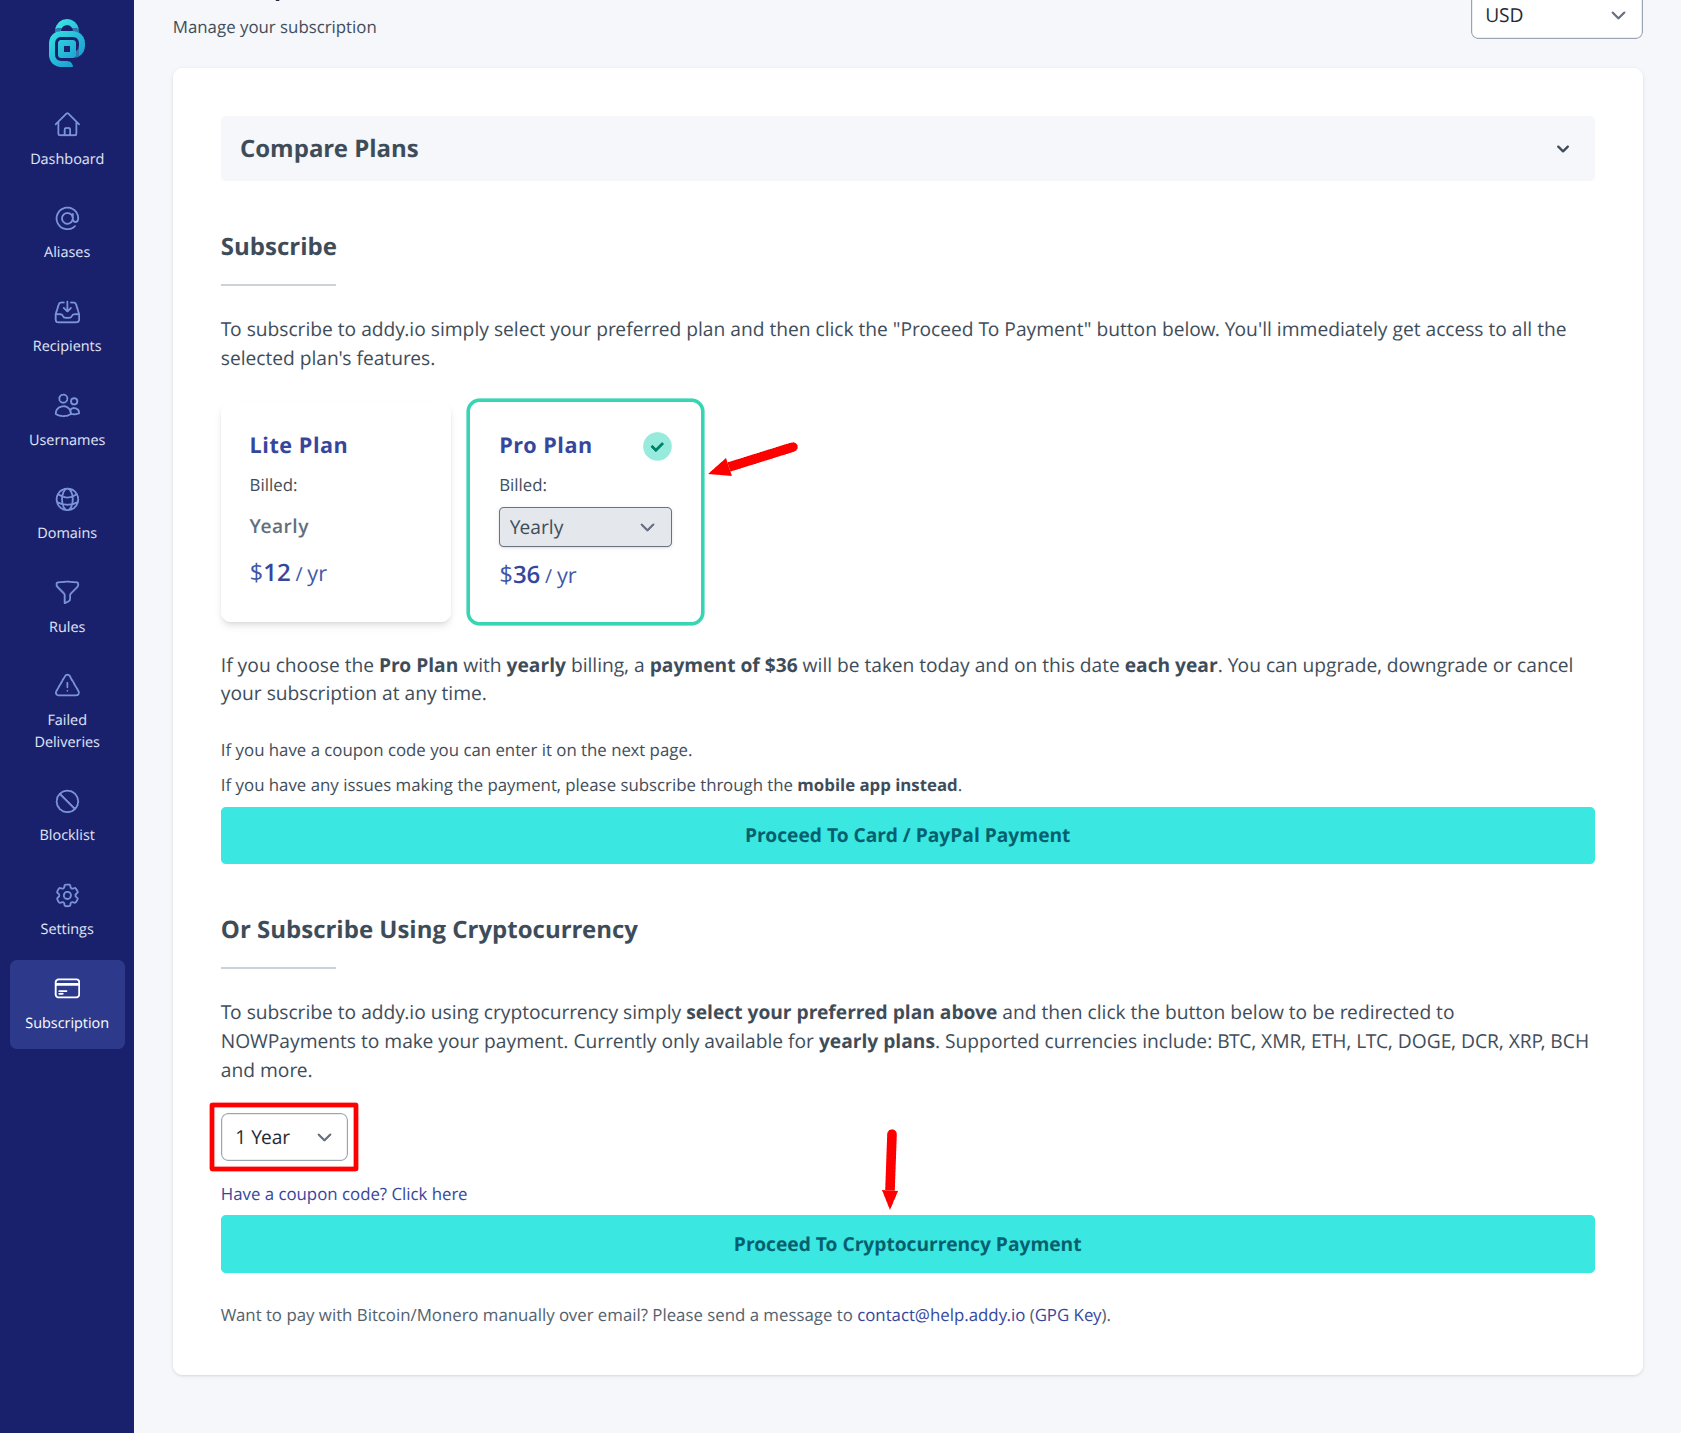1681x1433 pixels.
Task: Open Usernames menu label
Action: pos(67,440)
